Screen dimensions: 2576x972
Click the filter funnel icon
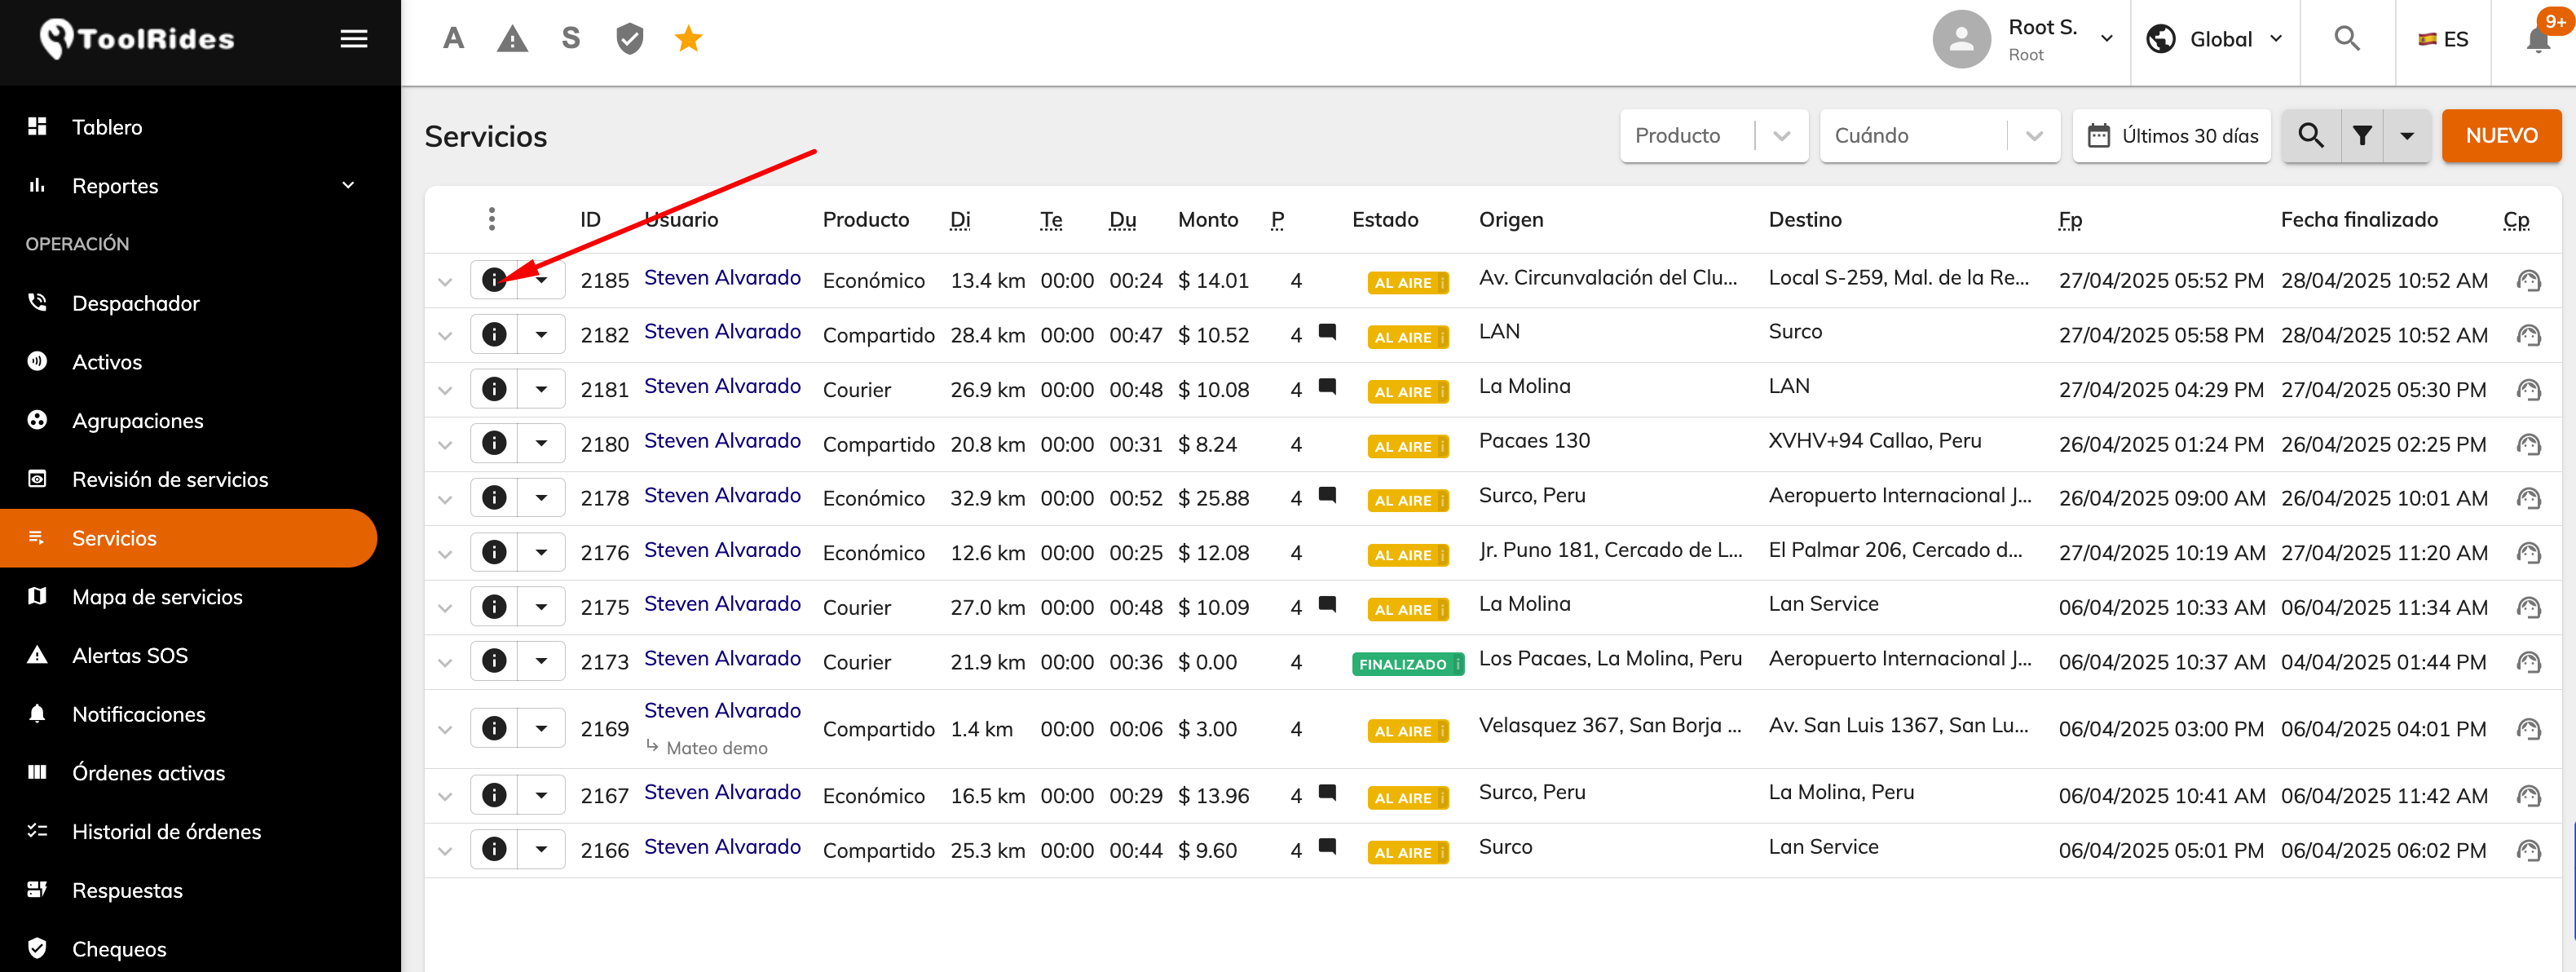(2362, 136)
